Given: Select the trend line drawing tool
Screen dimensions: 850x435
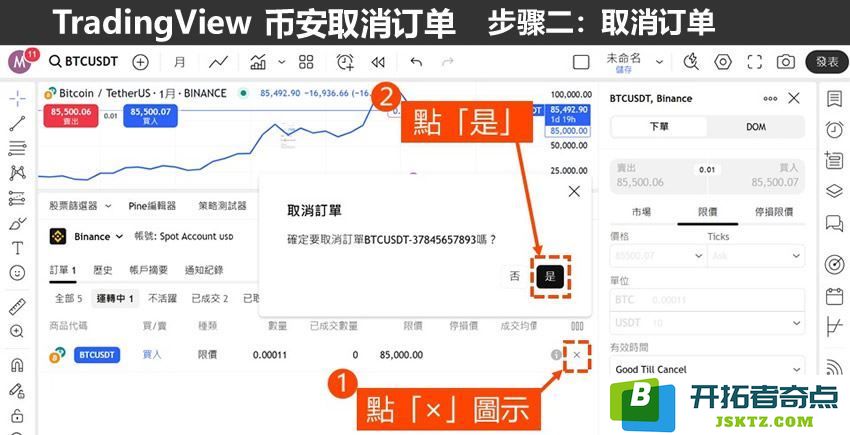Looking at the screenshot, I should tap(17, 124).
